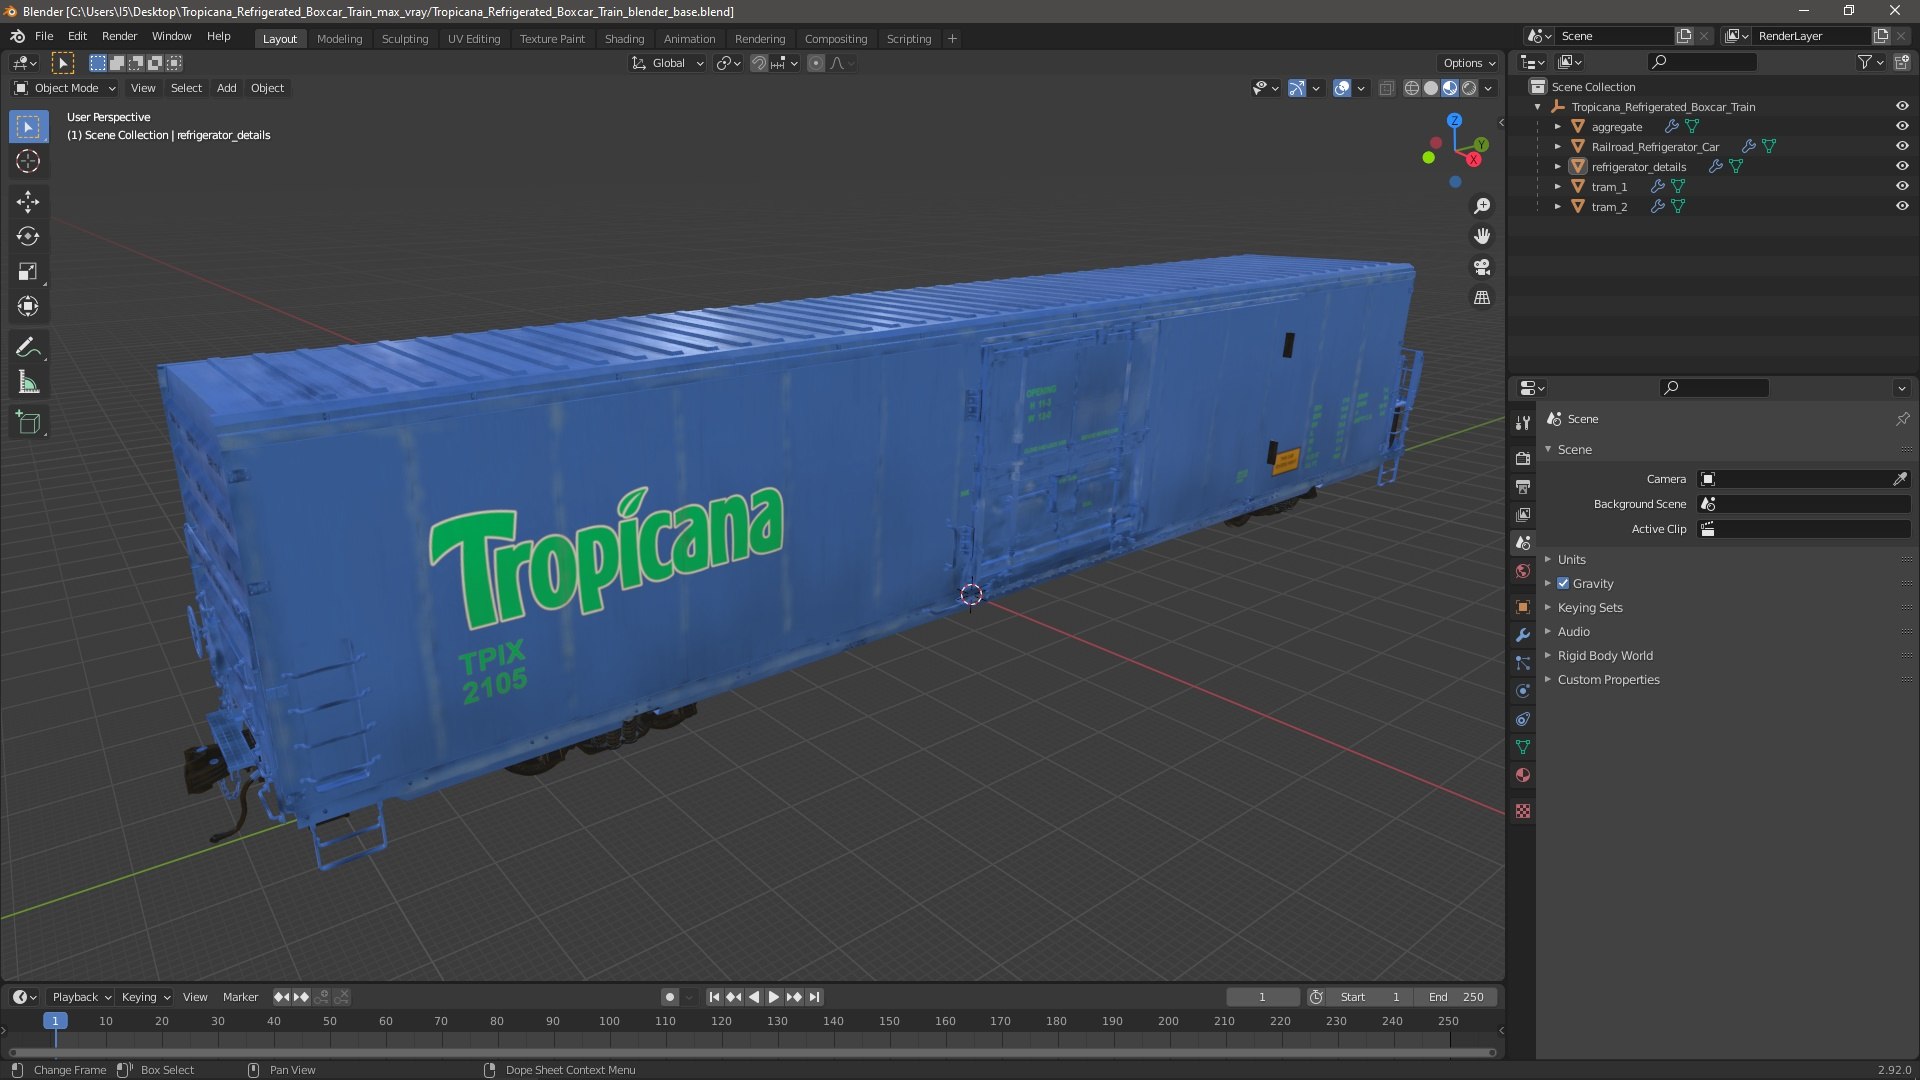Screen dimensions: 1920x1080
Task: Select Material Preview viewport shading
Action: coord(1450,88)
